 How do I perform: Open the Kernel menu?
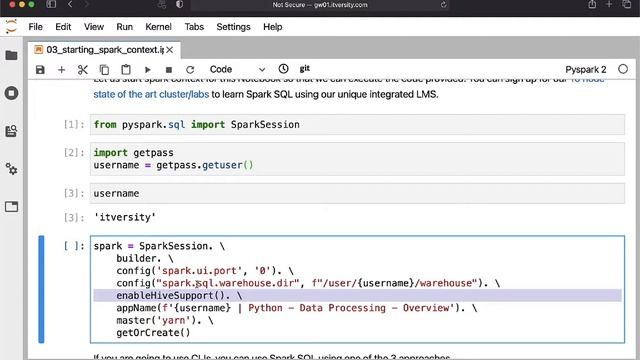[x=158, y=27]
